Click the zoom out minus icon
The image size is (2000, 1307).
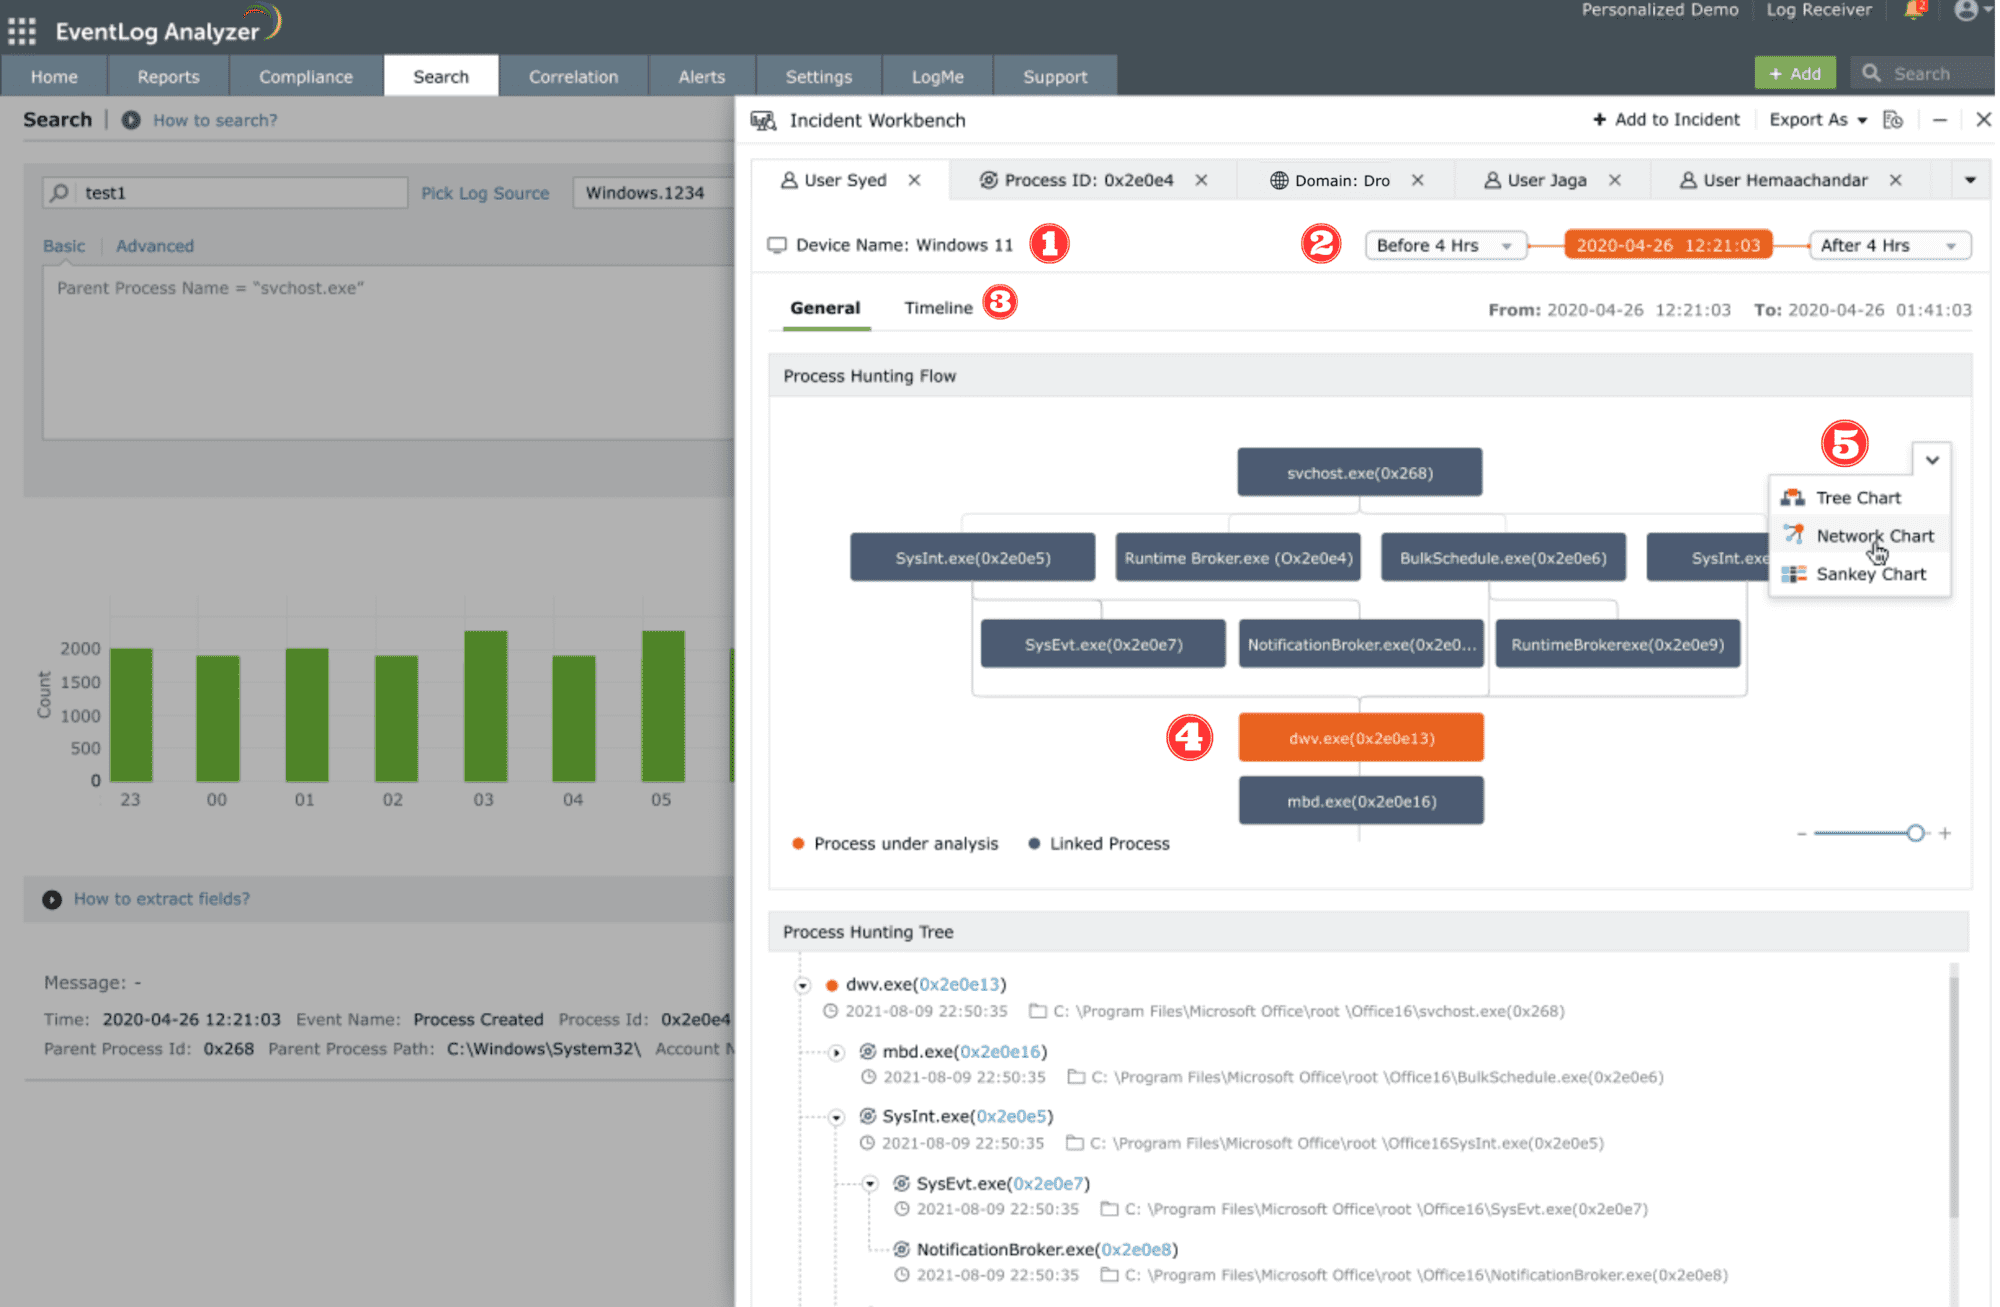(1801, 833)
